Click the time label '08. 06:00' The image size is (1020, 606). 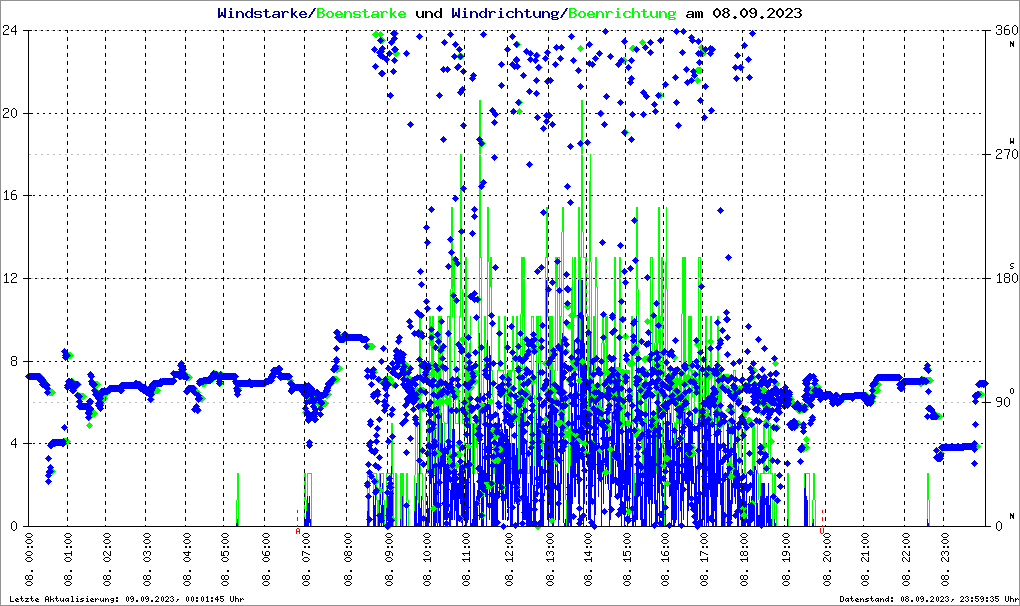pyautogui.click(x=267, y=559)
